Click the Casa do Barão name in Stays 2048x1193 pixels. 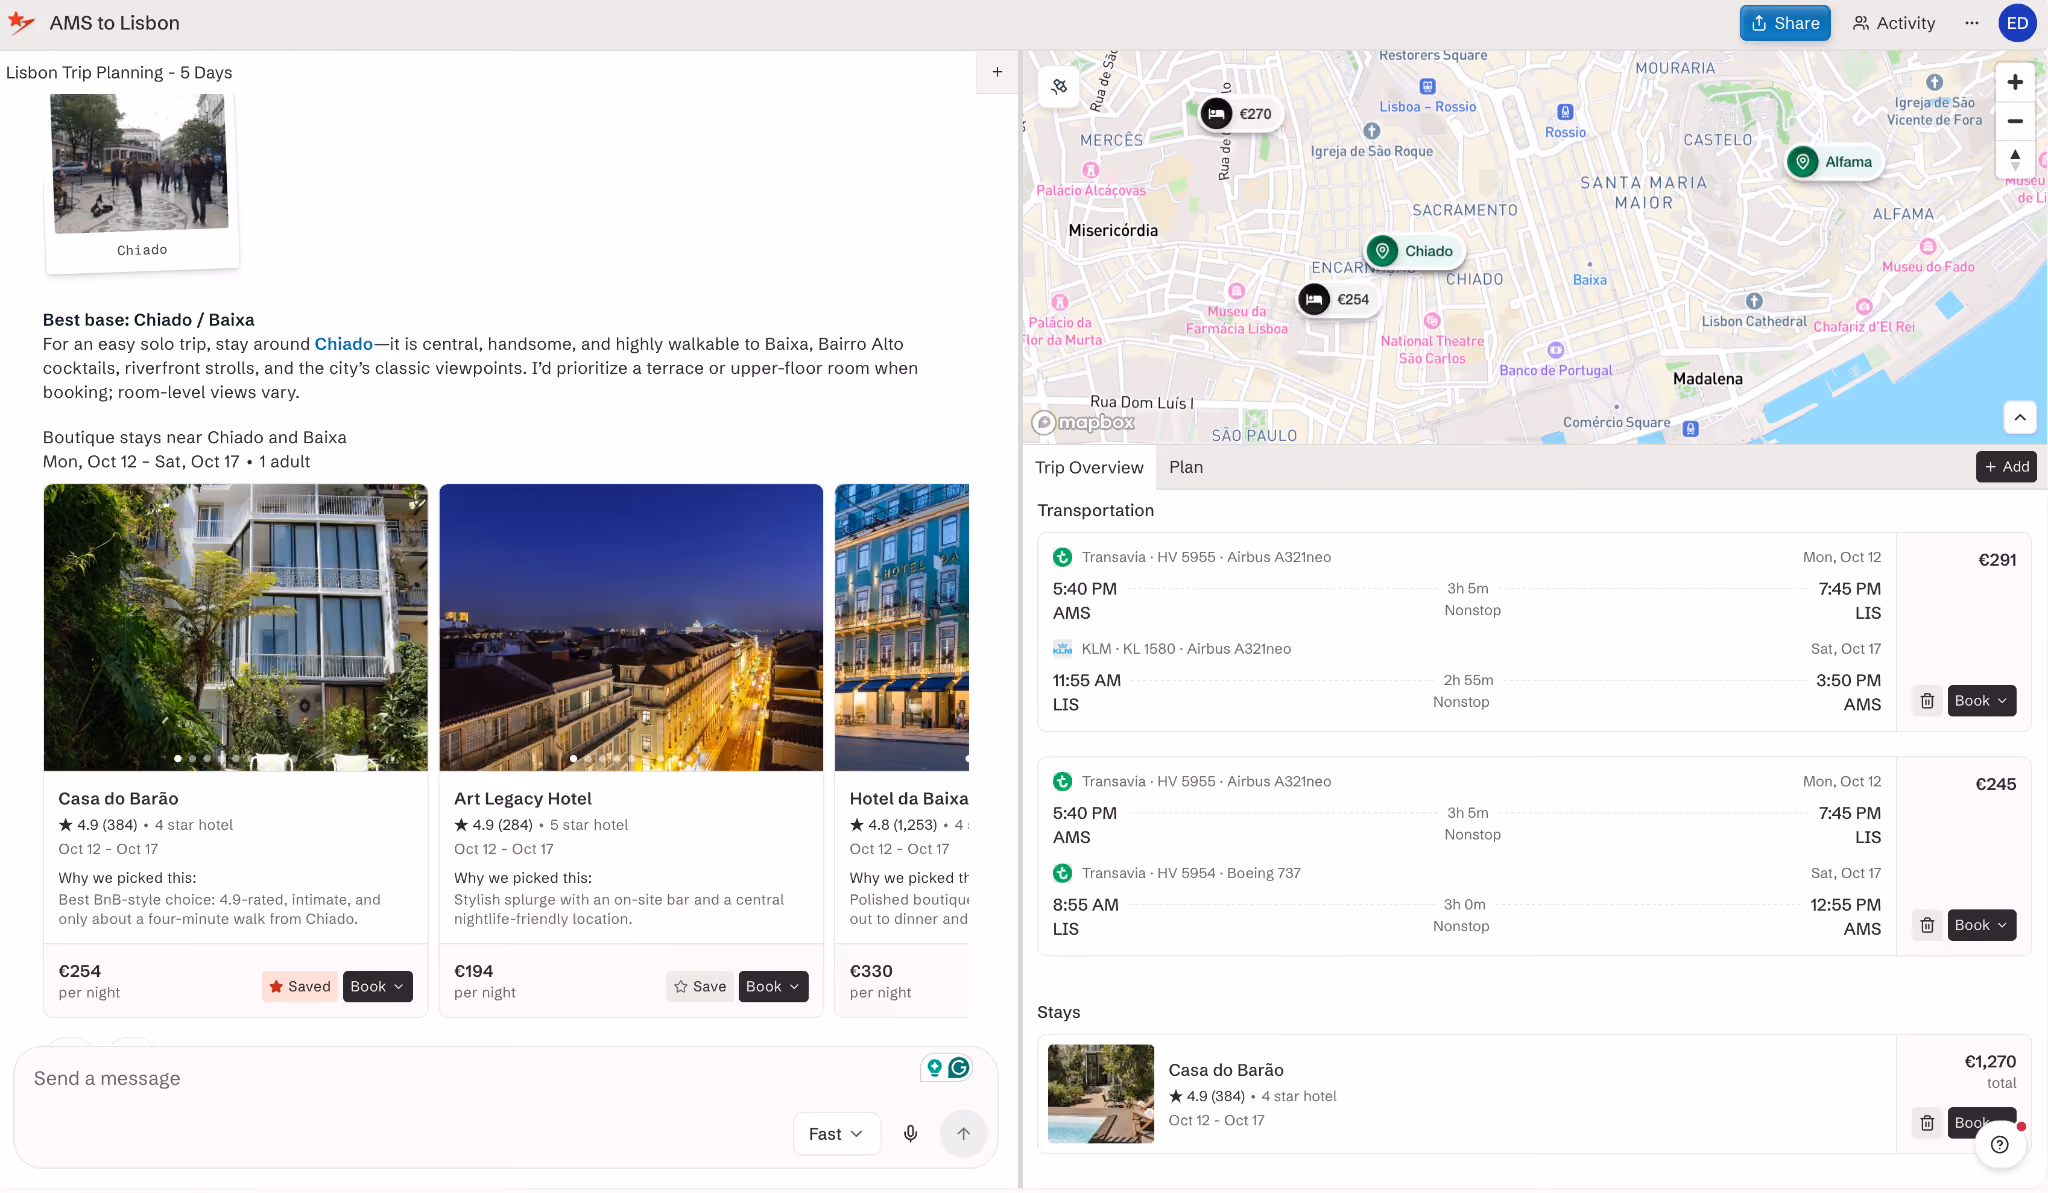[x=1226, y=1070]
